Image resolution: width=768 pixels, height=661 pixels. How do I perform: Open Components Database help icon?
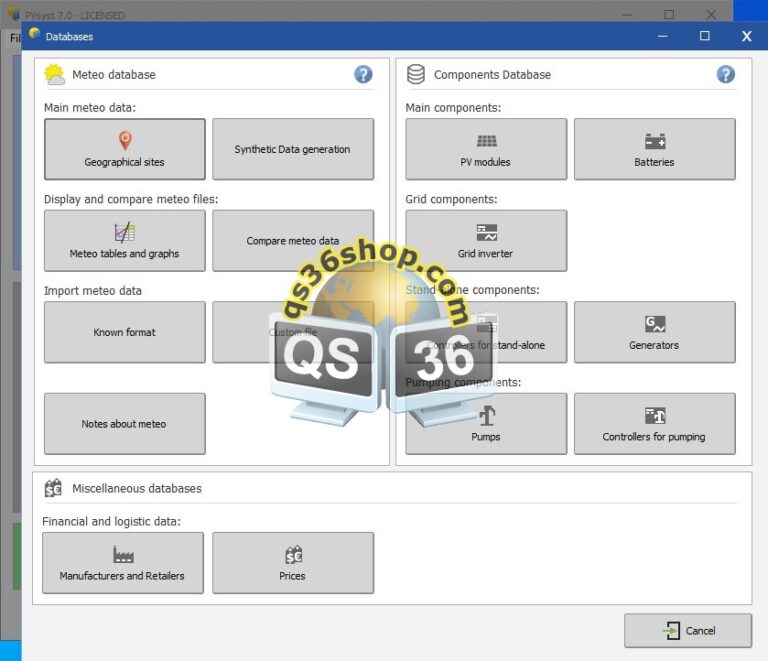coord(725,74)
